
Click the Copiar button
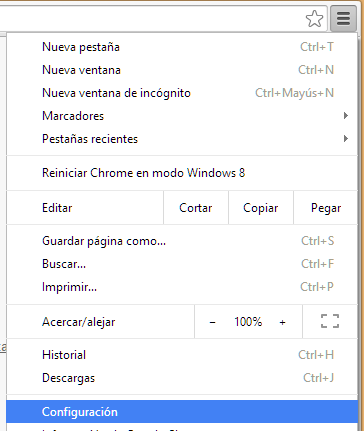pos(261,208)
